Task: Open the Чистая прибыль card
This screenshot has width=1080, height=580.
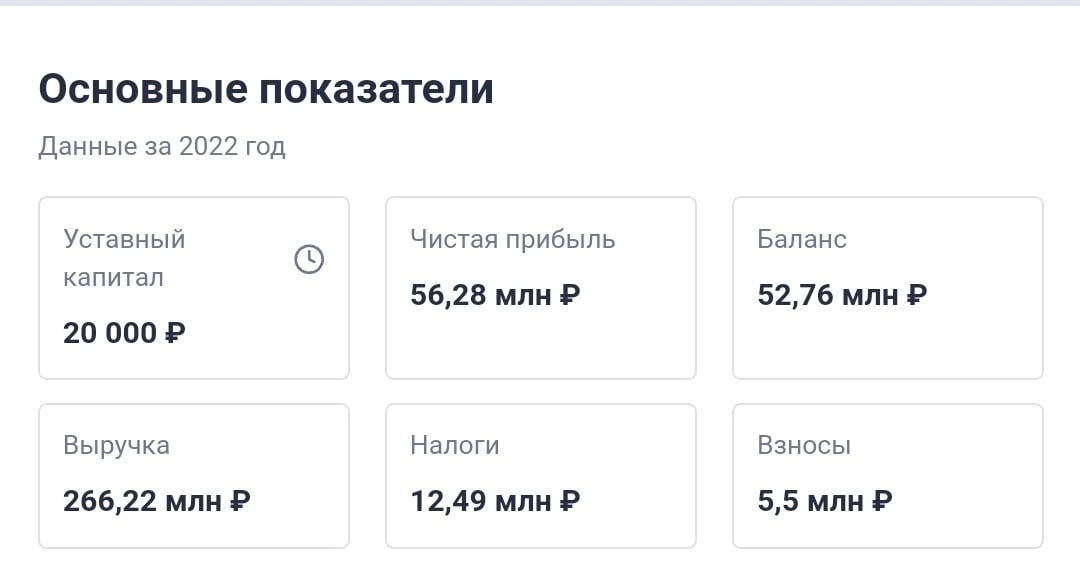Action: [x=541, y=288]
